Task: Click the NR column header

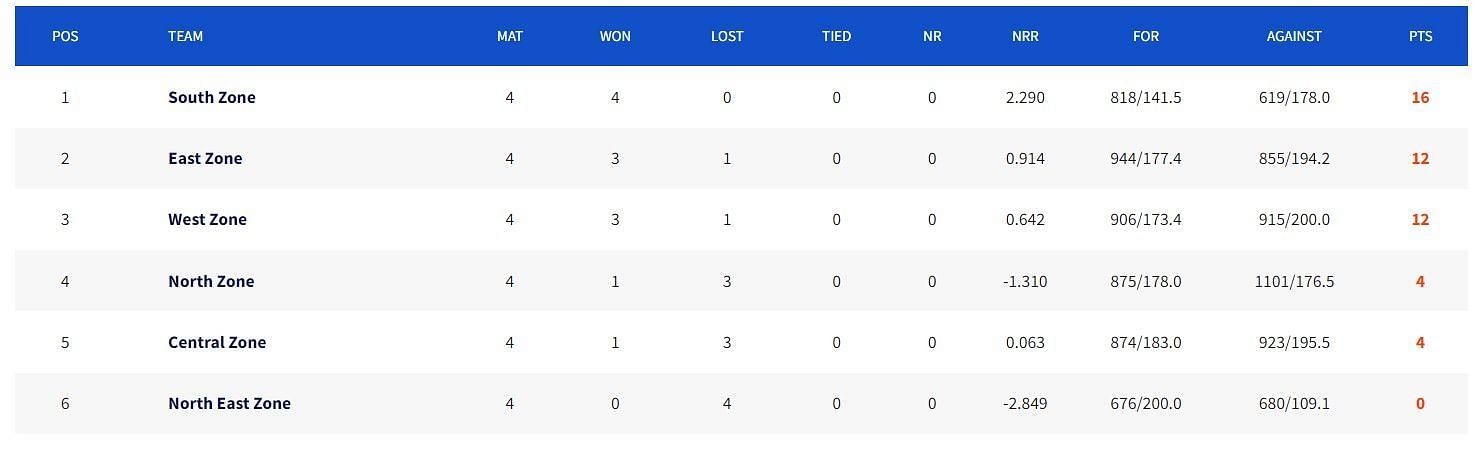Action: 932,36
